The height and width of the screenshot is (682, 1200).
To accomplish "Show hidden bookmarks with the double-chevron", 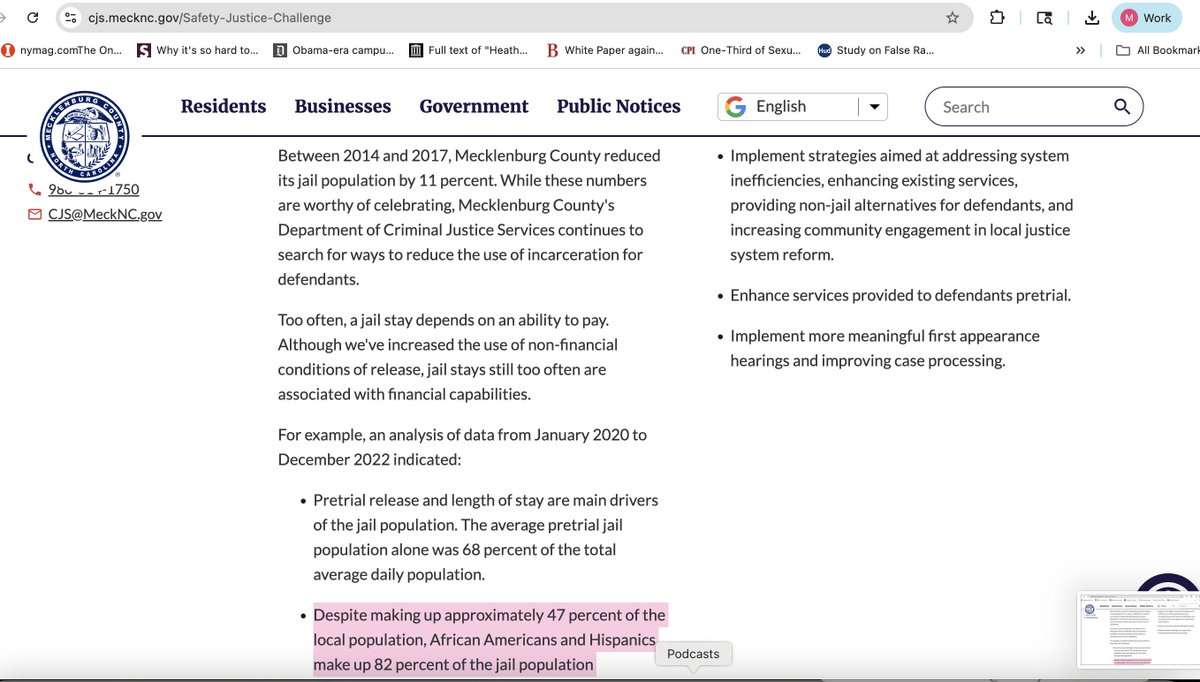I will [1080, 50].
